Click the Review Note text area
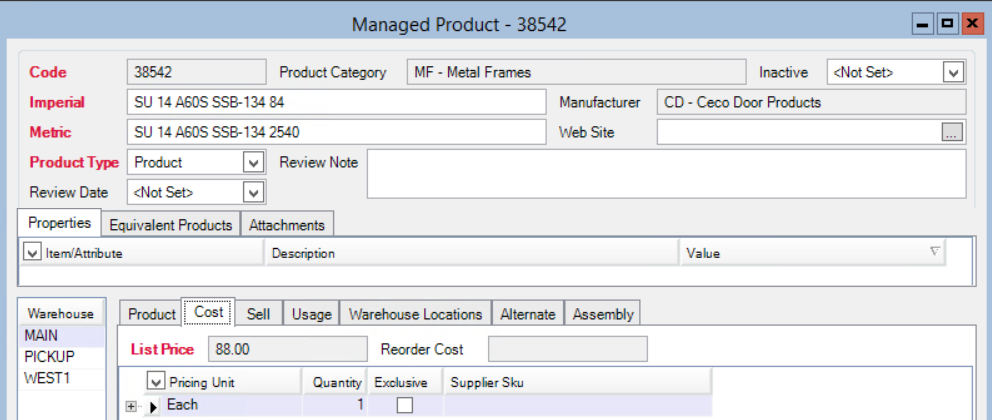The image size is (992, 420). coord(666,174)
